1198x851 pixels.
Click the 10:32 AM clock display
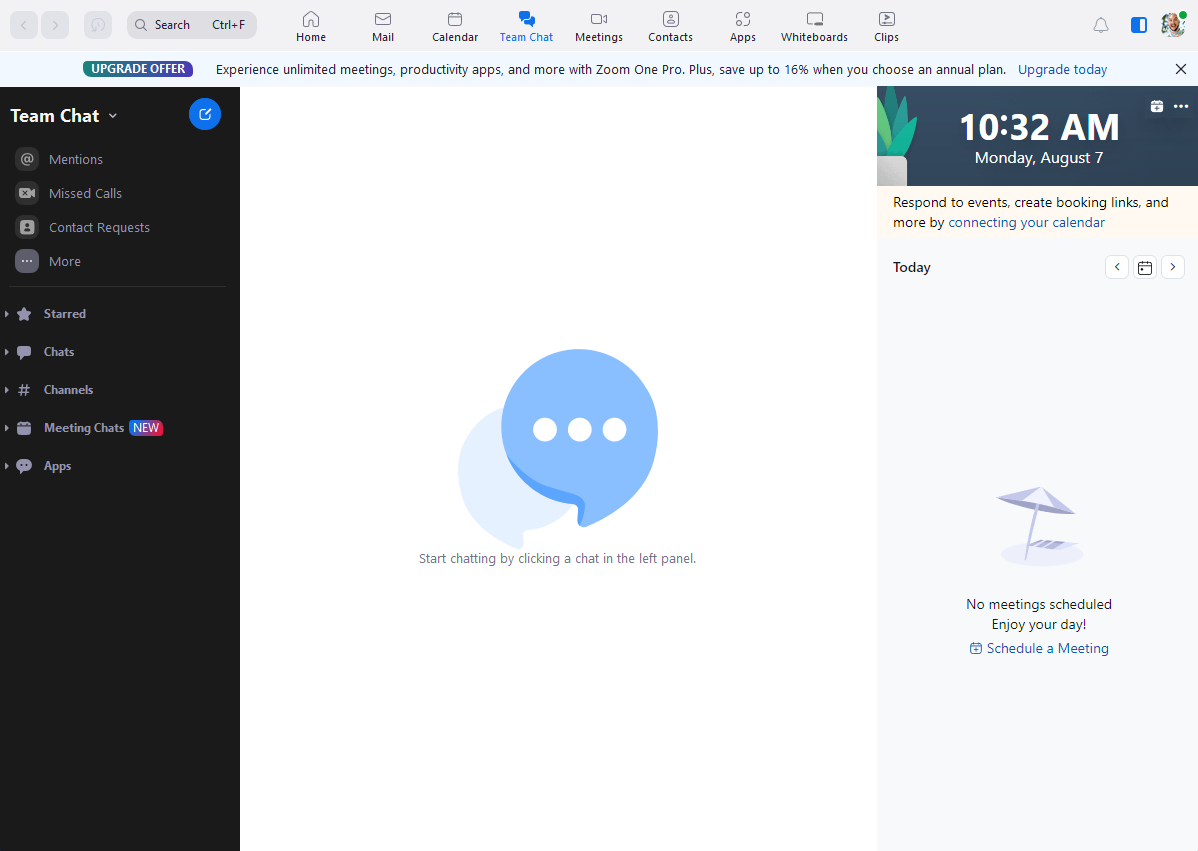(x=1039, y=127)
